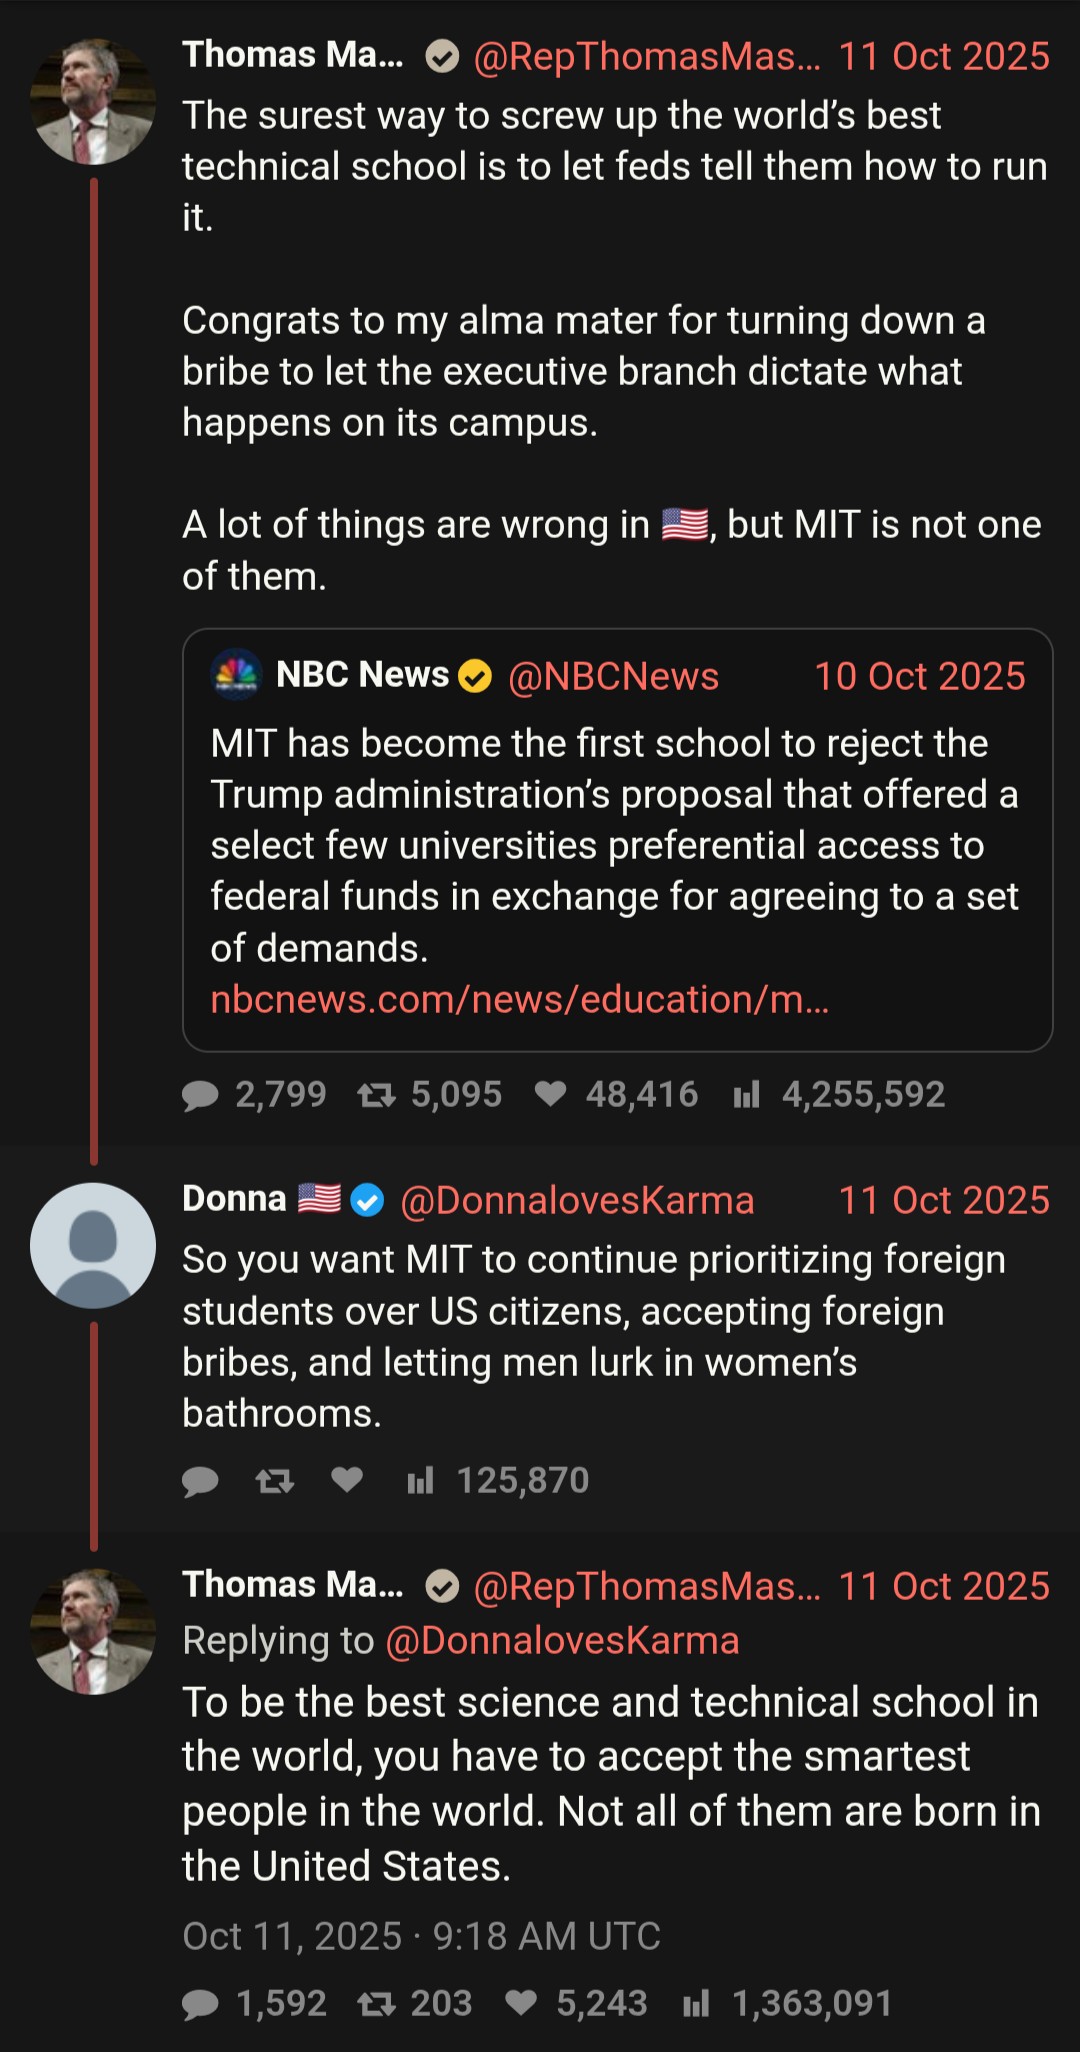1080x2052 pixels.
Task: Click the @DonnalovesKarma mention after Replying to
Action: pos(562,1641)
